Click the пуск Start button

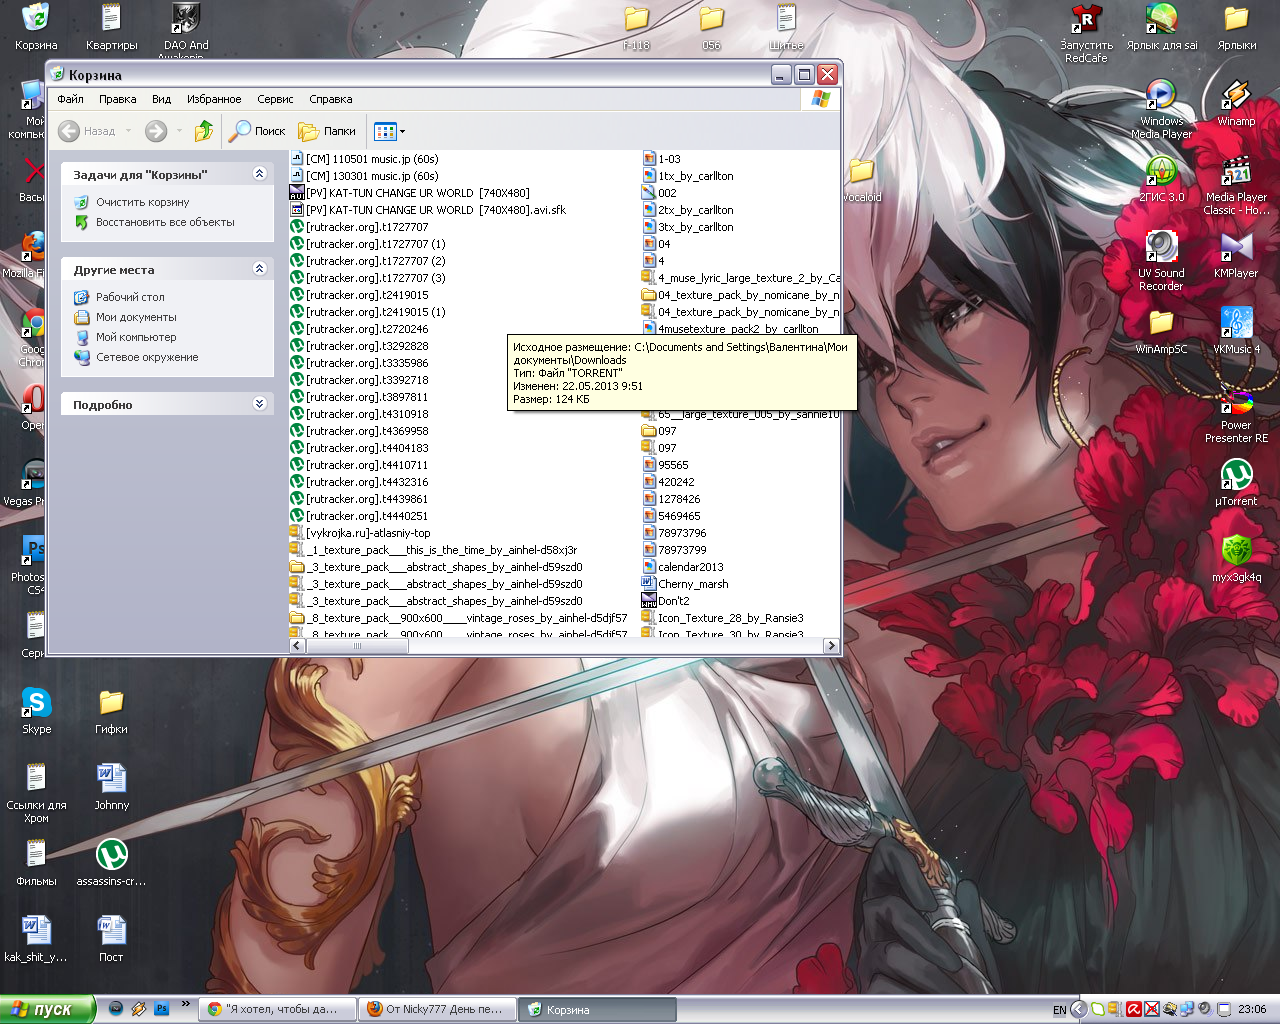click(46, 1009)
